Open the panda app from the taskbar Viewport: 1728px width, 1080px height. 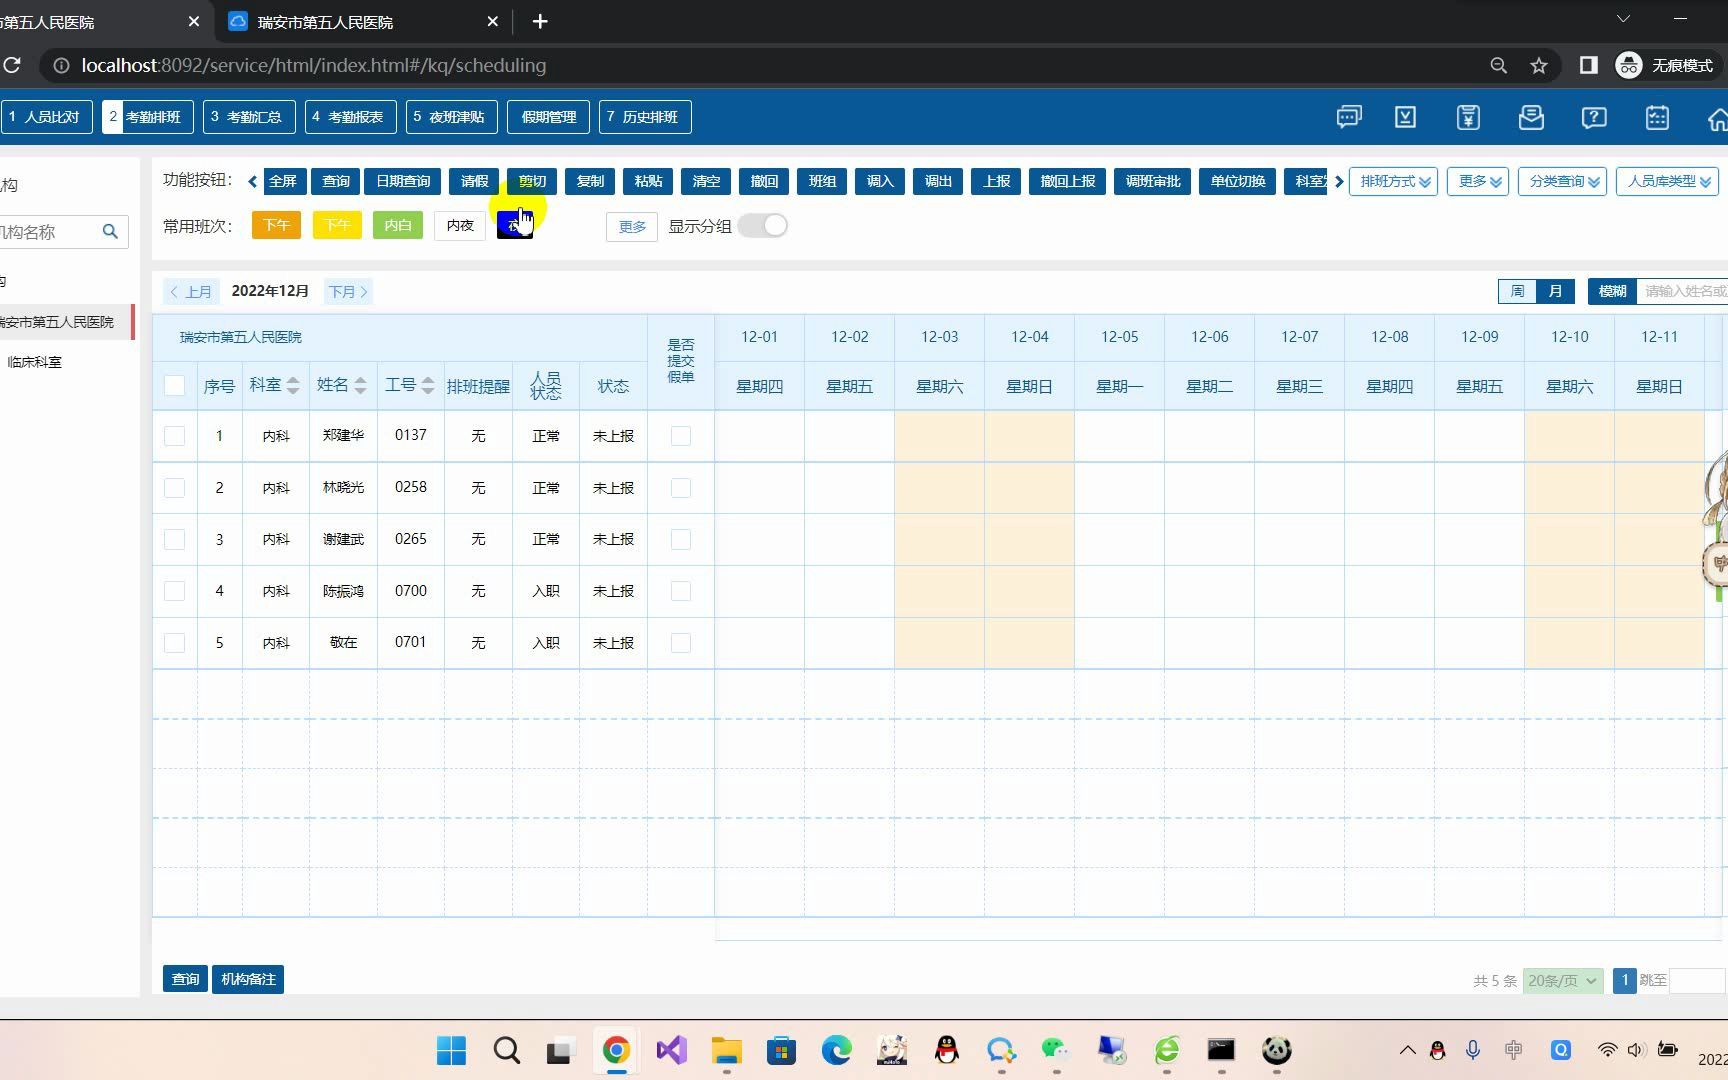1276,1050
